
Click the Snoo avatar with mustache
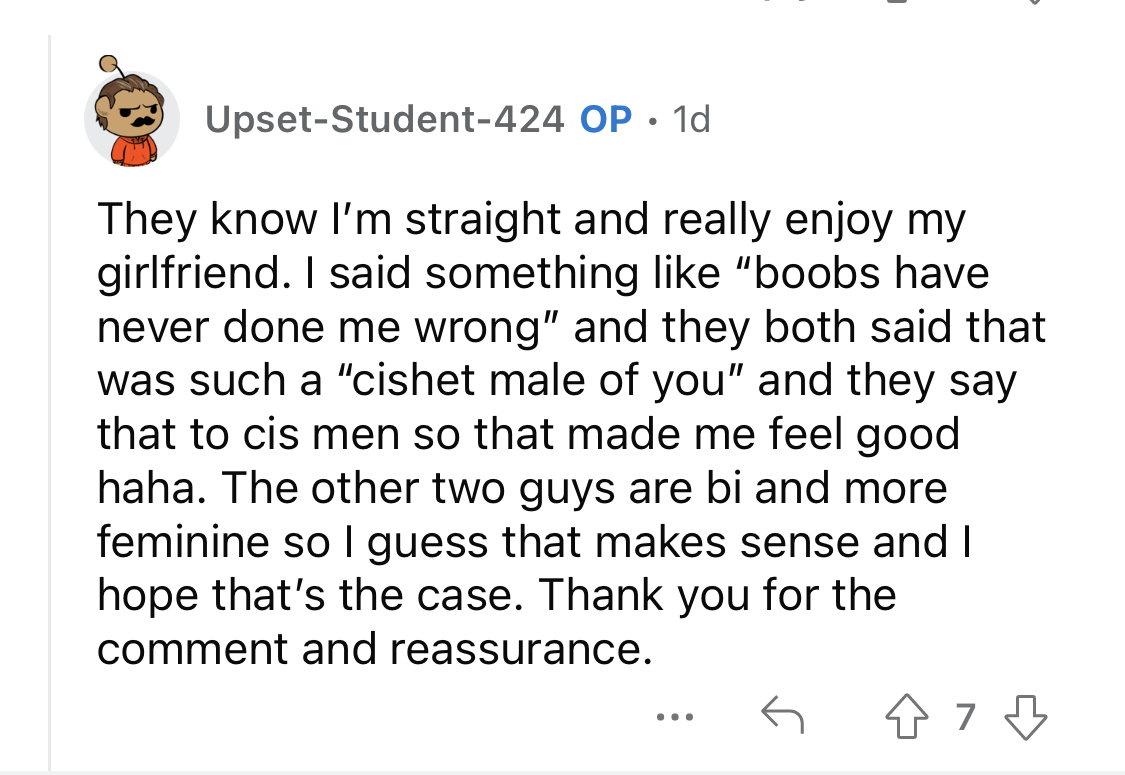132,118
